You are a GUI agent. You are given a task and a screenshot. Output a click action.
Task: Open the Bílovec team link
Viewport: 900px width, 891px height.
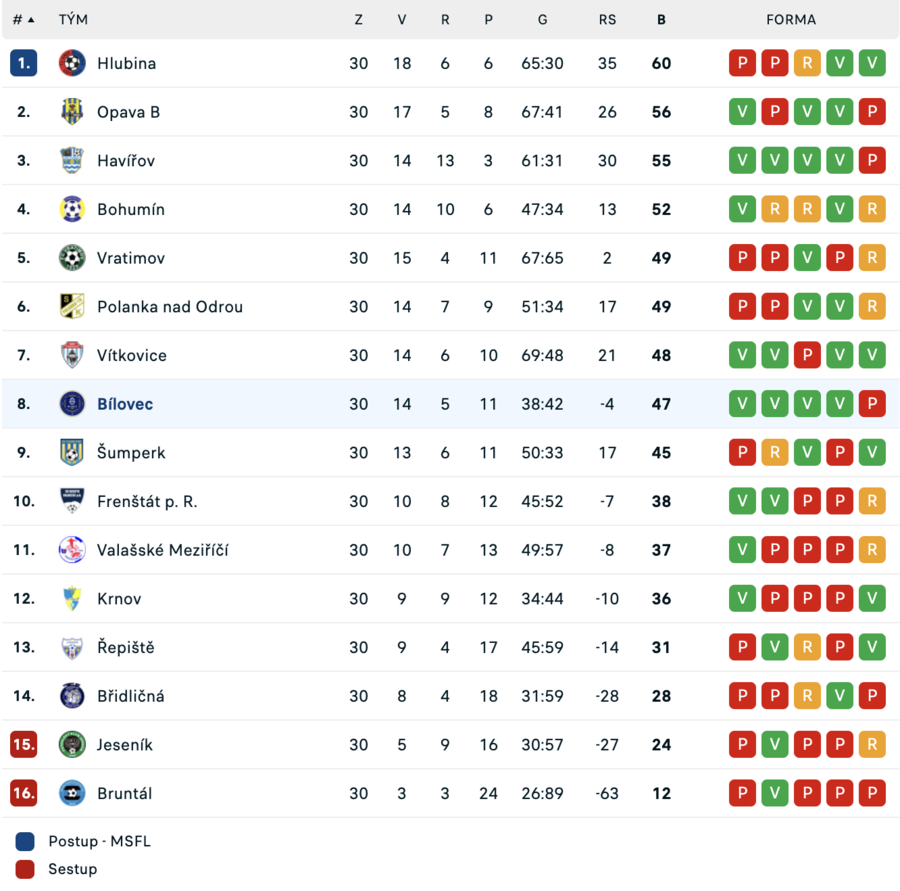tap(125, 404)
